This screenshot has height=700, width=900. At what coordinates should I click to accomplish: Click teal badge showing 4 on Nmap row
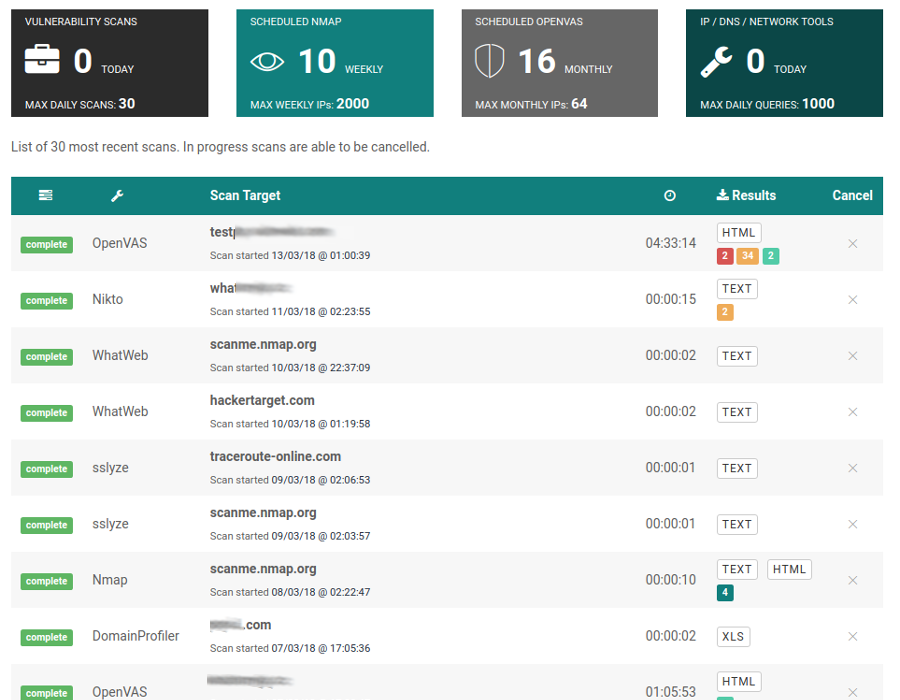coord(725,593)
